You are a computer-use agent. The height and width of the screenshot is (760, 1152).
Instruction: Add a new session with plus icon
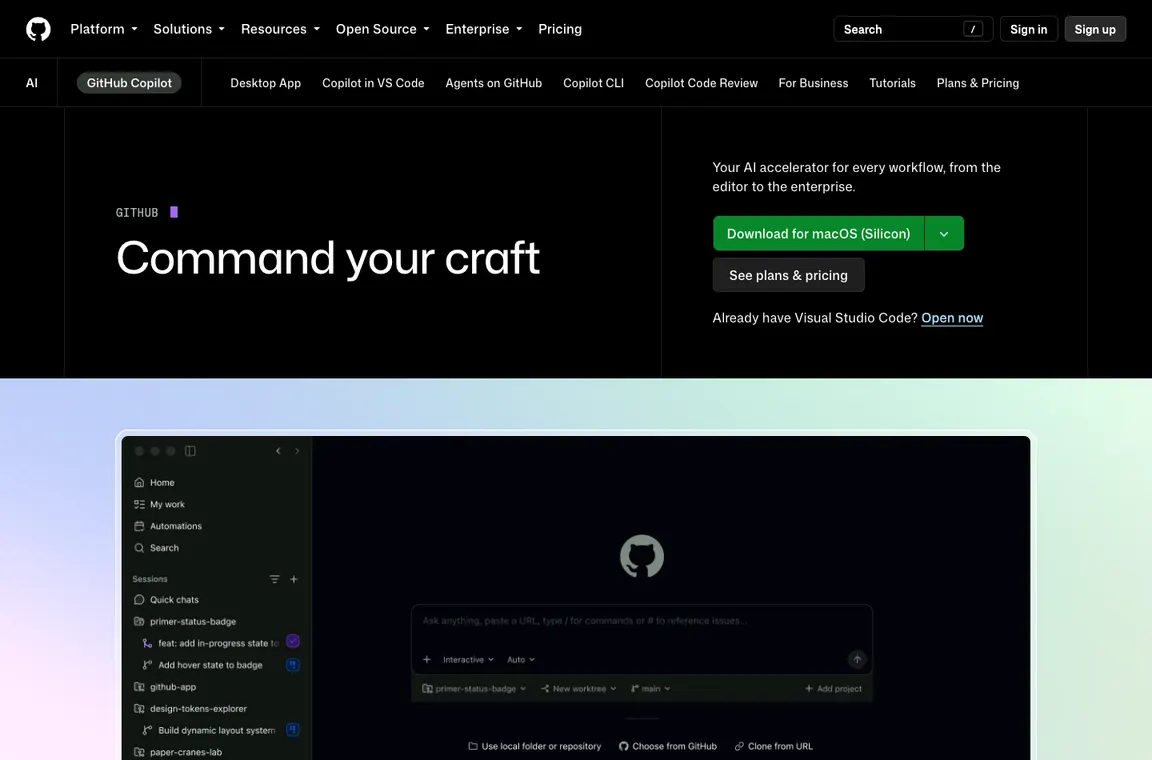294,579
